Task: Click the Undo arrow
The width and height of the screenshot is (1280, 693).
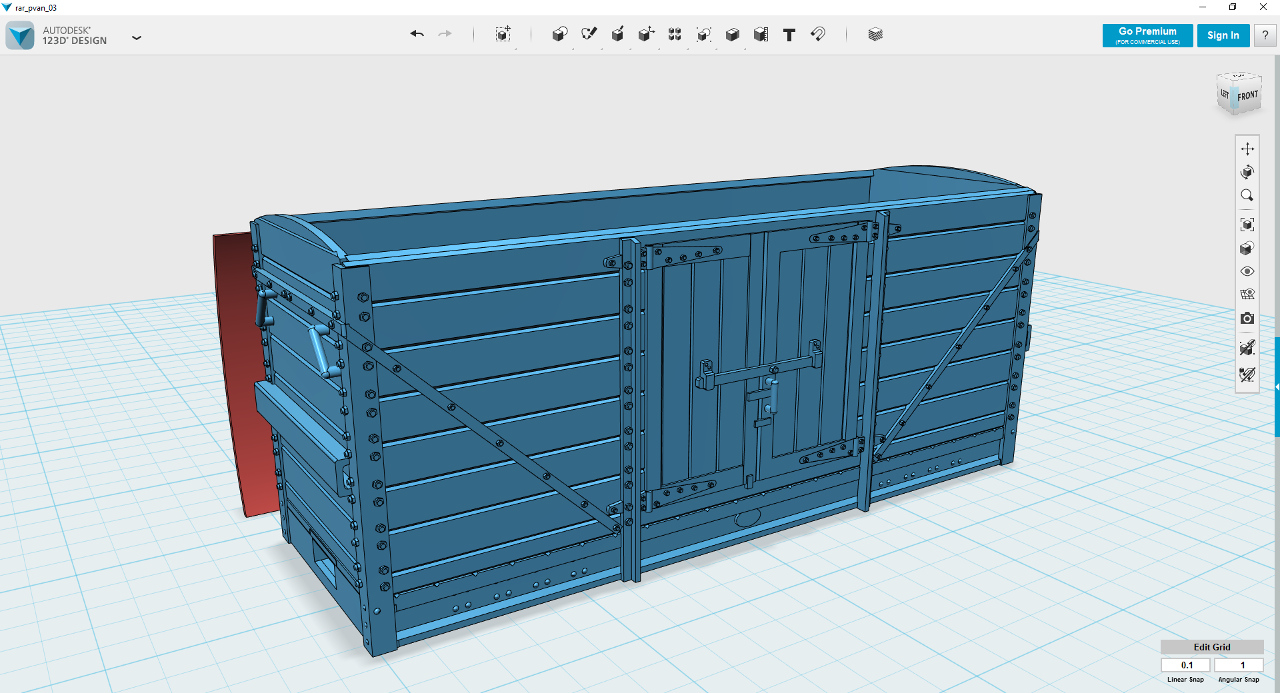Action: click(417, 34)
